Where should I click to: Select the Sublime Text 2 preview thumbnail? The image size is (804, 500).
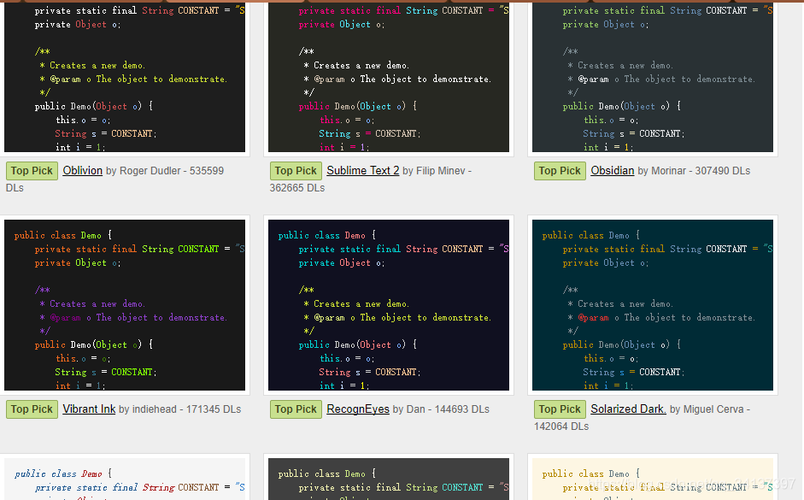point(389,77)
